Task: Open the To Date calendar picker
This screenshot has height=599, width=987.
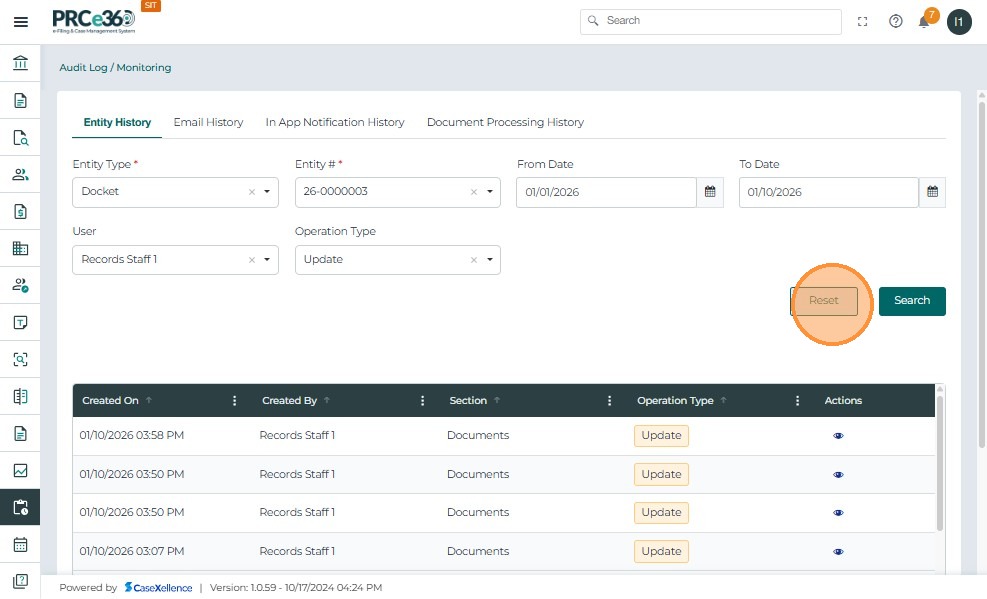Action: coord(932,192)
